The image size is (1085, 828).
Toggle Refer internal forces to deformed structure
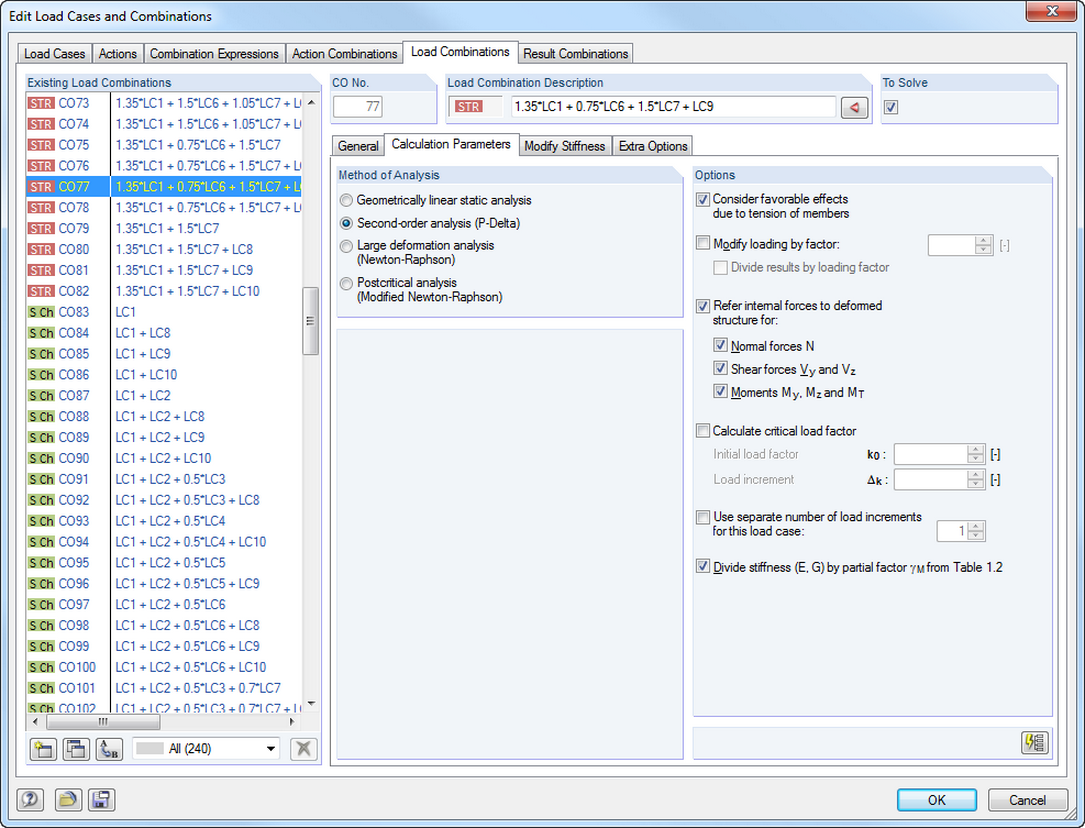(x=703, y=306)
